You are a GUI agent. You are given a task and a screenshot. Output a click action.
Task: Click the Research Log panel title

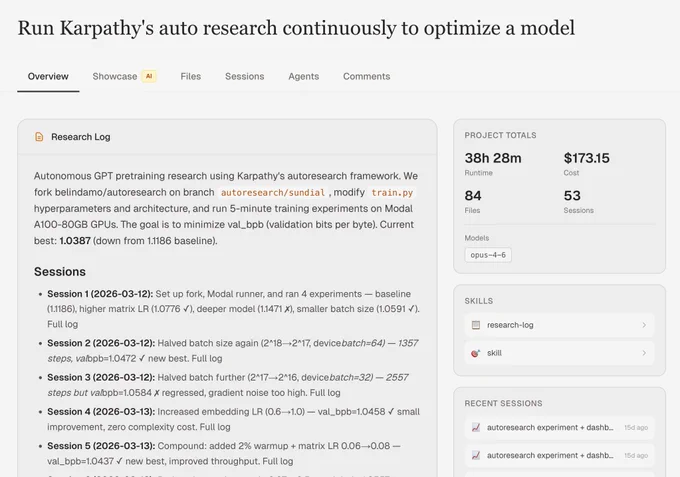point(81,137)
